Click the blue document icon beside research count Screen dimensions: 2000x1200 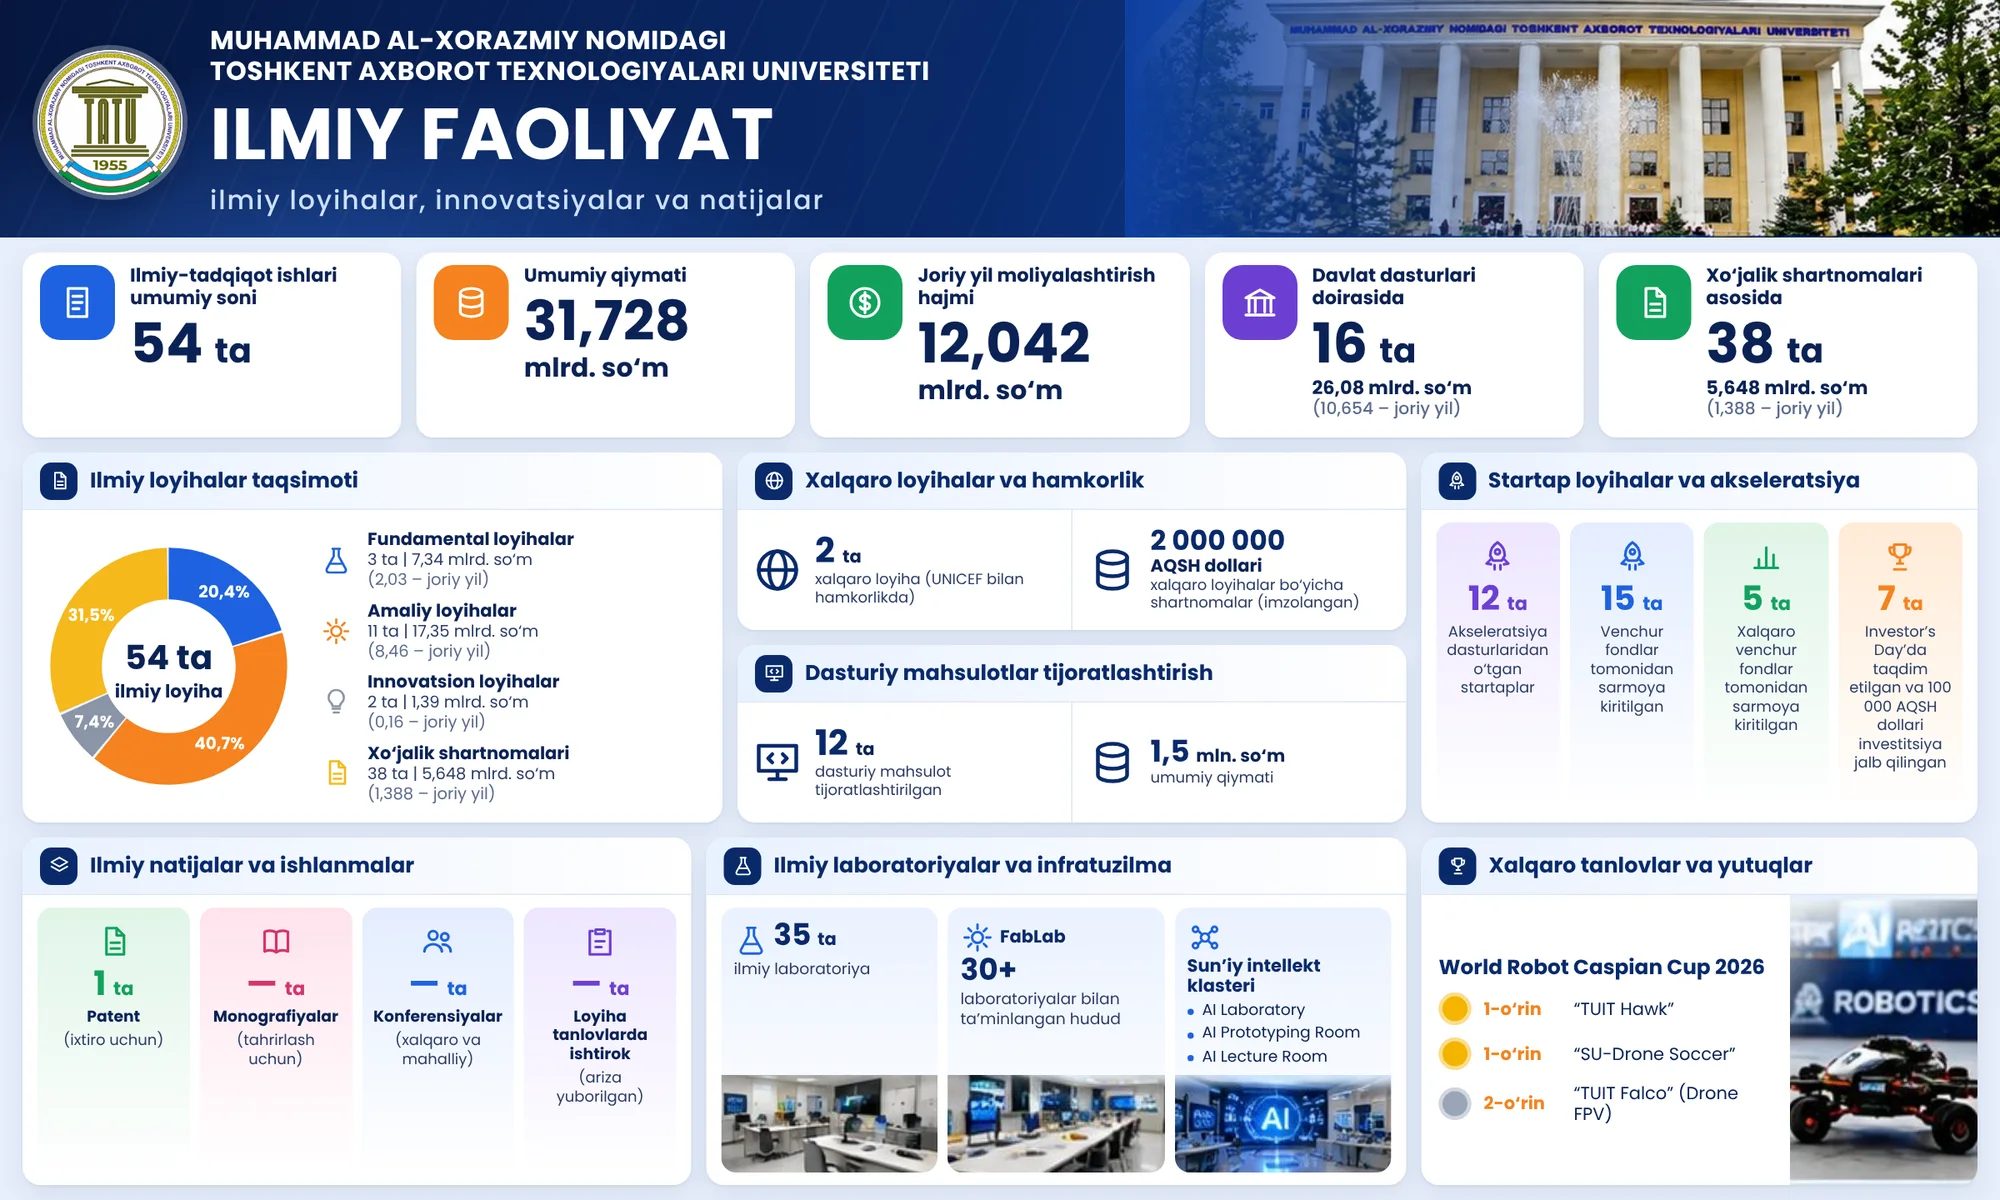pos(77,302)
